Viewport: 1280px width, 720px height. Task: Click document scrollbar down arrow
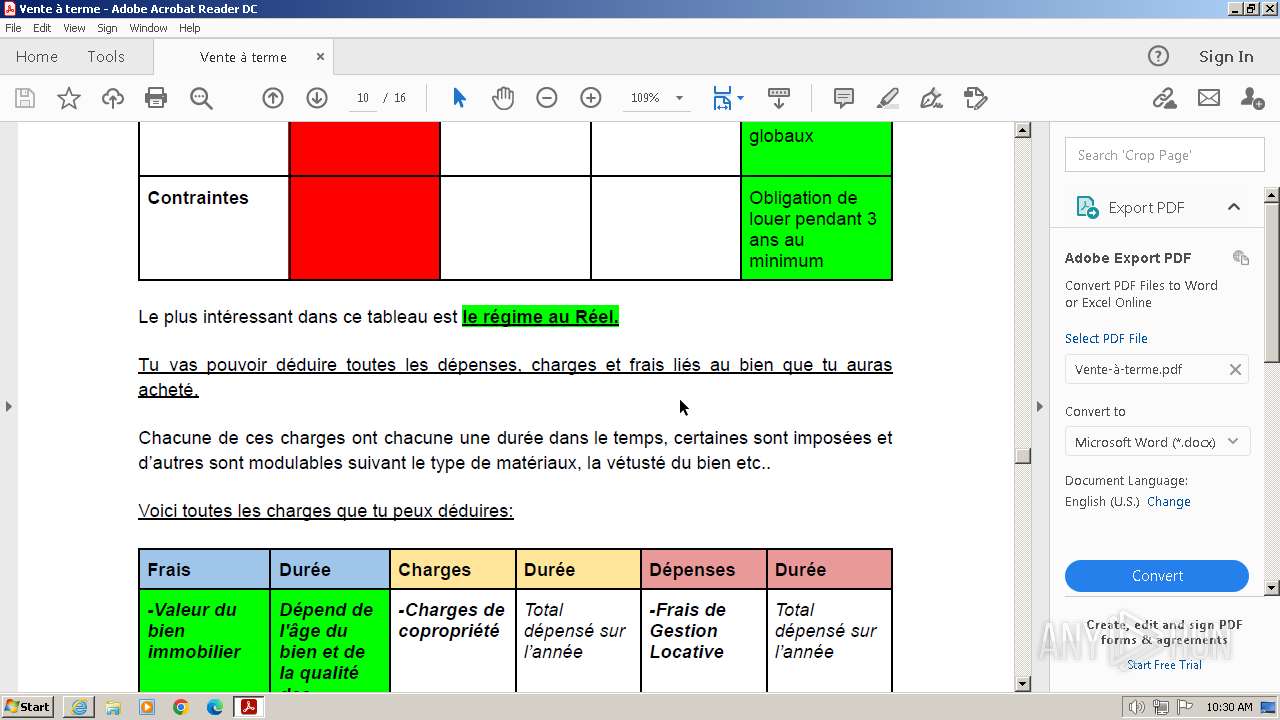(1022, 684)
